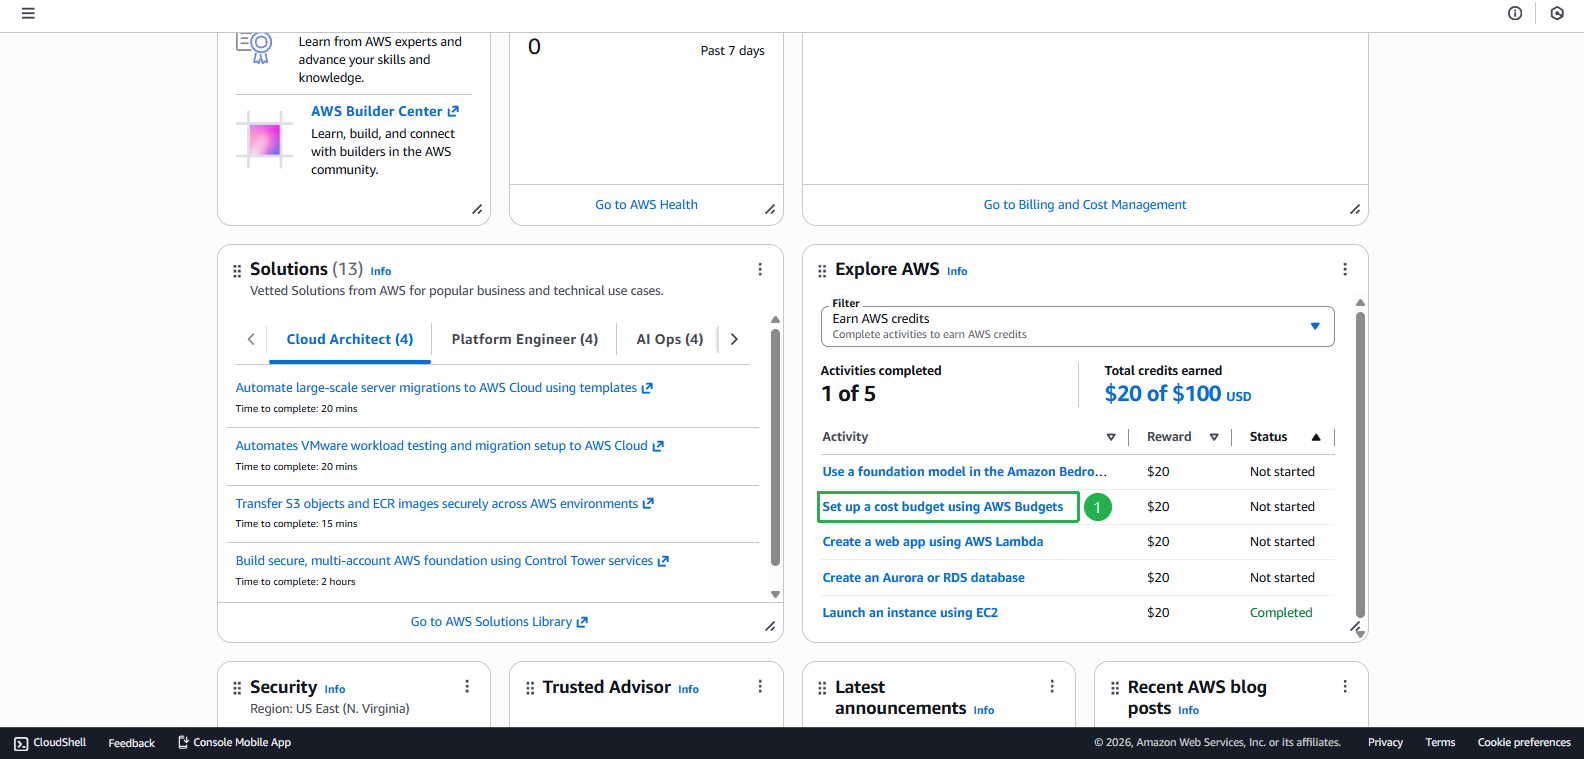The image size is (1584, 759).
Task: Switch to the Platform Engineer (4) tab
Action: coord(525,339)
